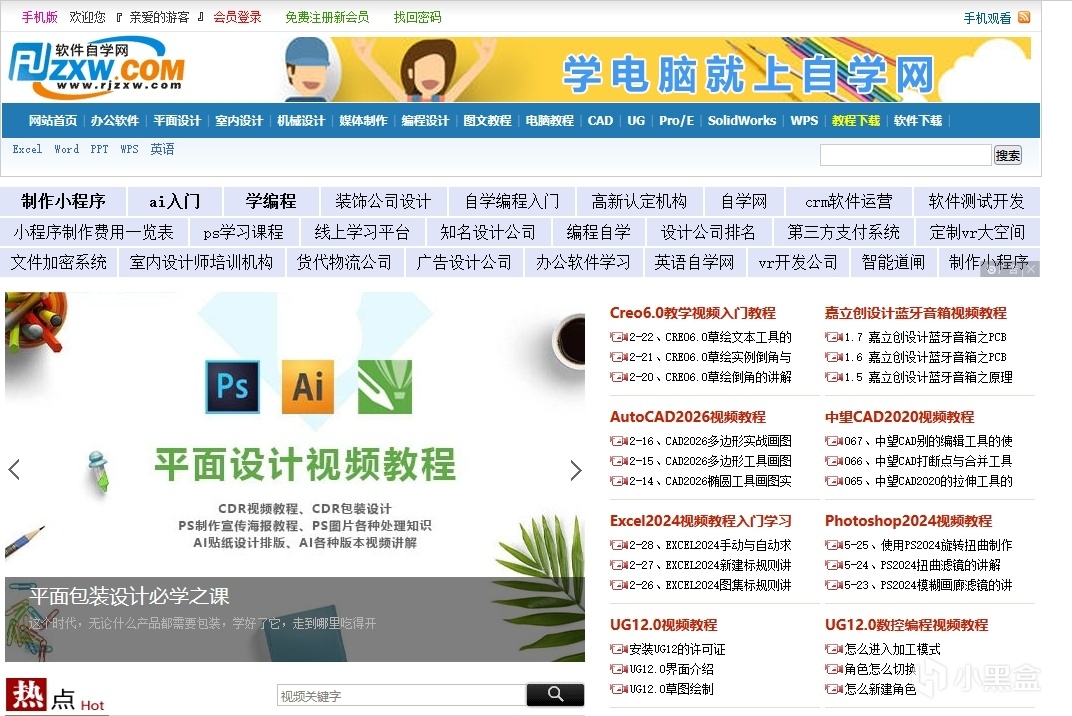Go to previous slide with left arrow
Viewport: 1072px width, 716px height.
coord(14,470)
